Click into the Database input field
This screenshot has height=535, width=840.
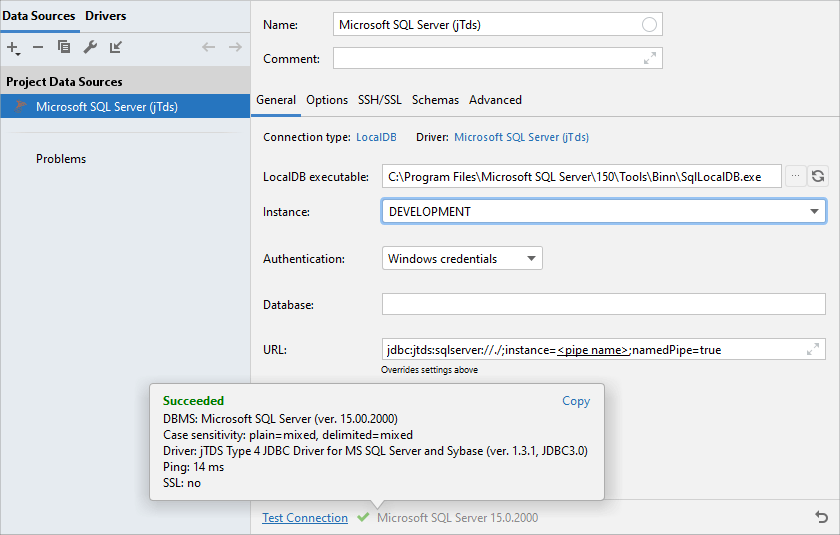[x=603, y=304]
